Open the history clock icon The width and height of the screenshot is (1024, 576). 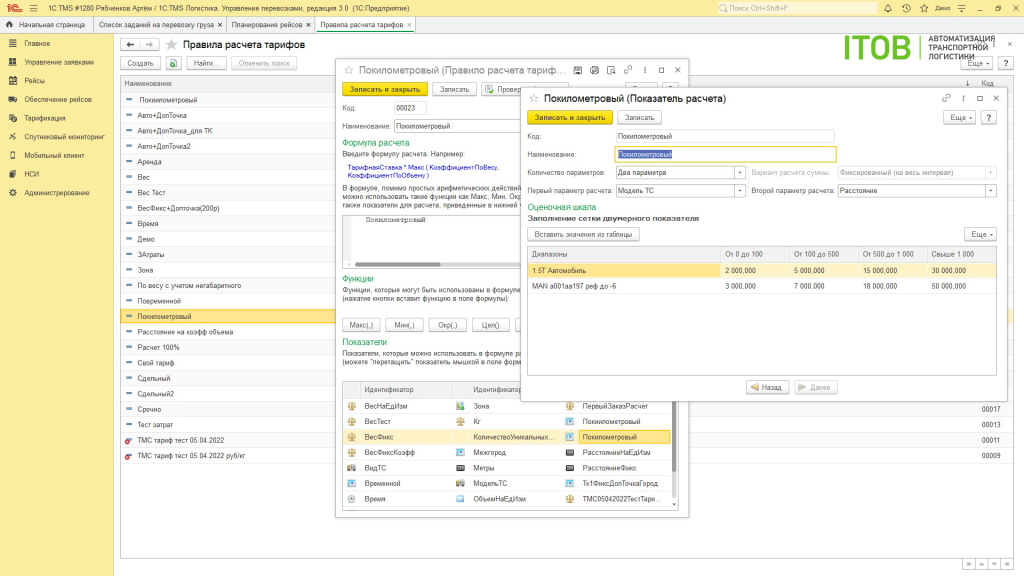click(906, 8)
